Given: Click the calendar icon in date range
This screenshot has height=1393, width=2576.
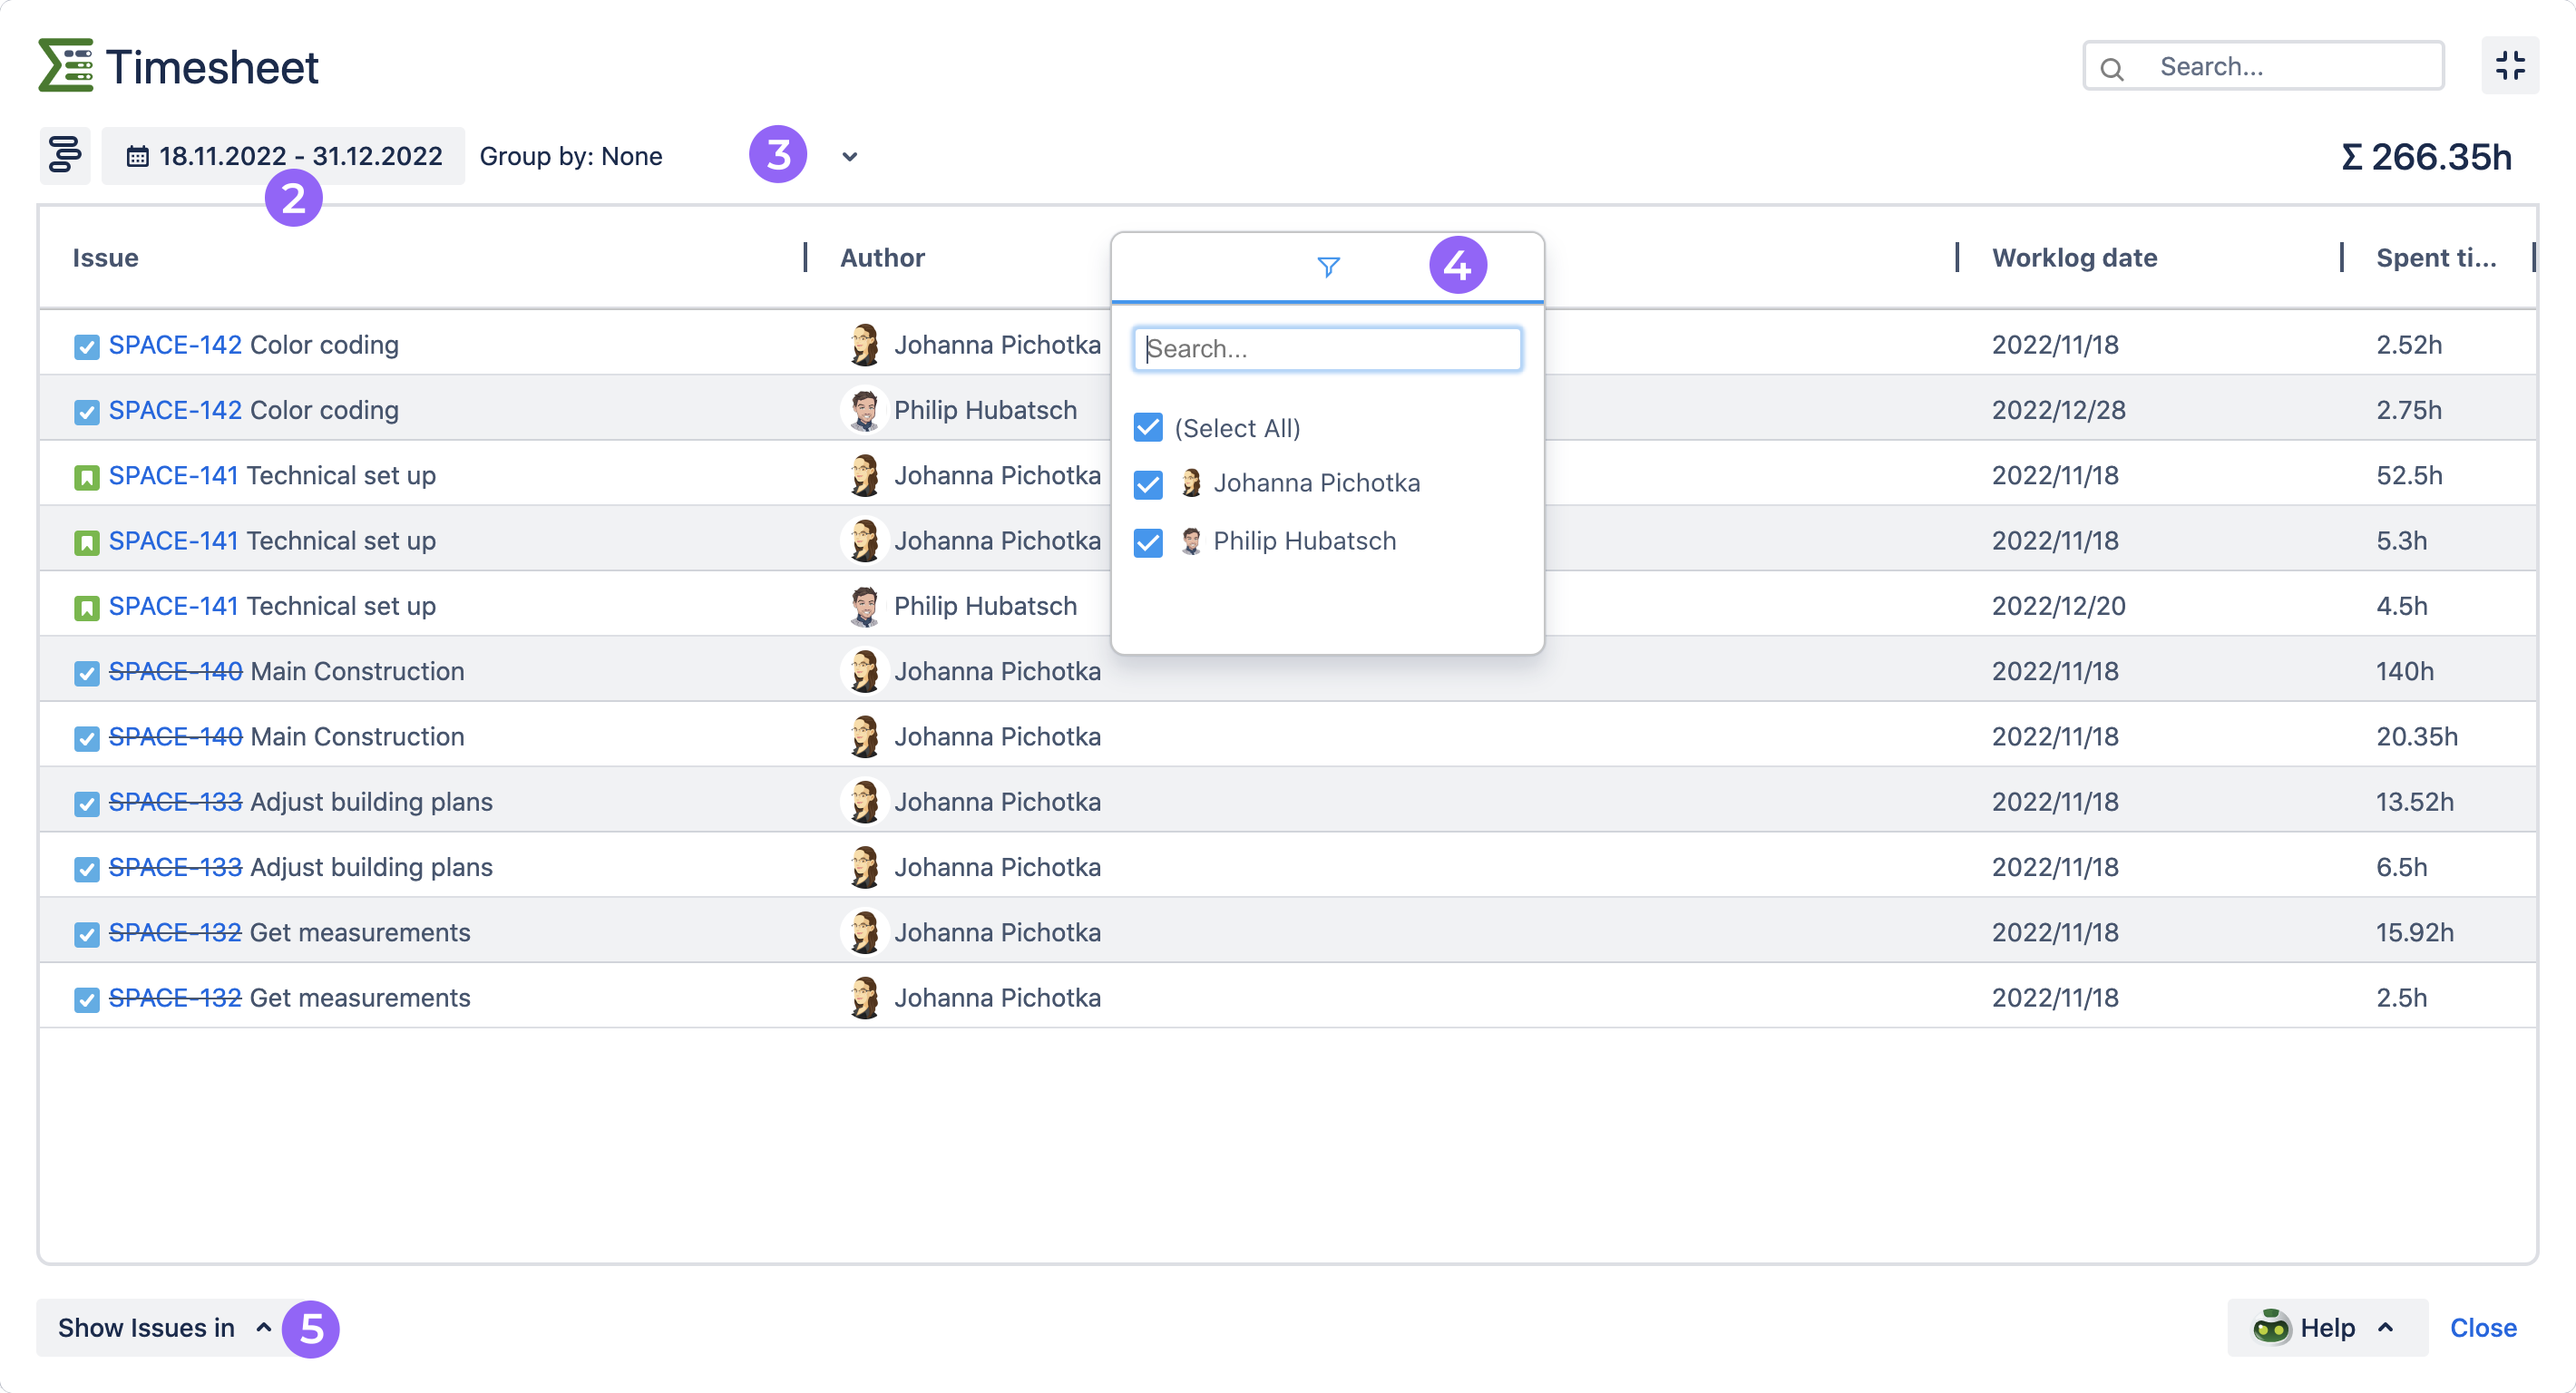Looking at the screenshot, I should coord(138,157).
